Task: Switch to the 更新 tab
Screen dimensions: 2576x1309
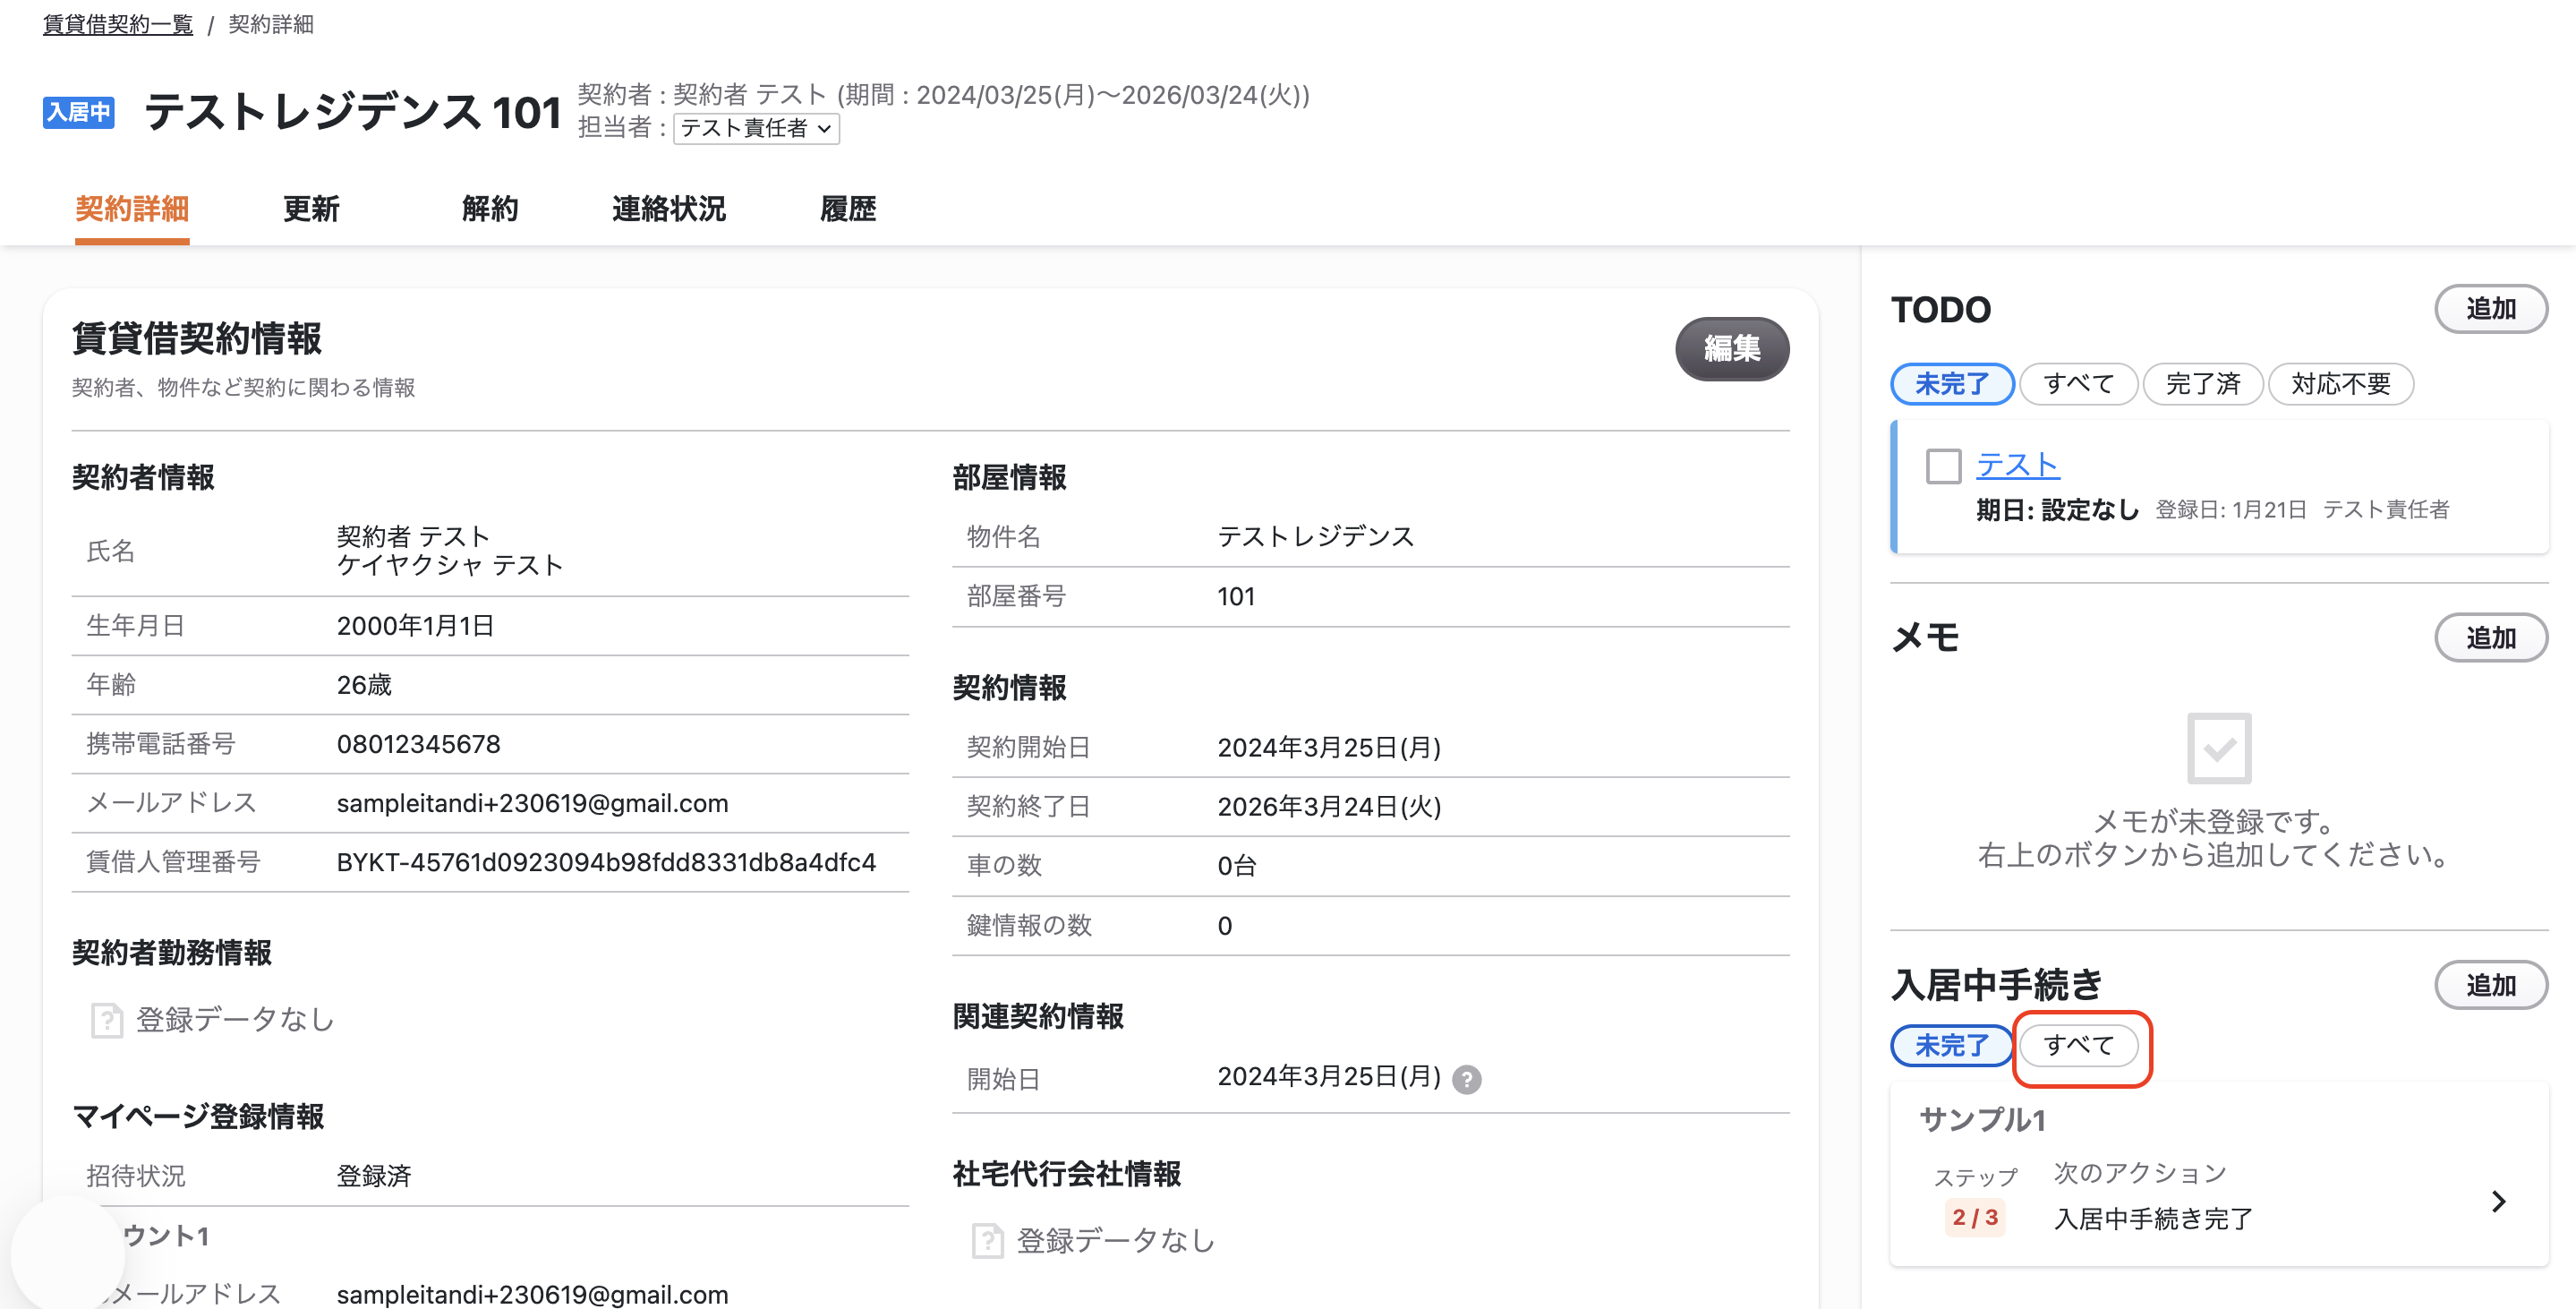Action: click(x=311, y=209)
